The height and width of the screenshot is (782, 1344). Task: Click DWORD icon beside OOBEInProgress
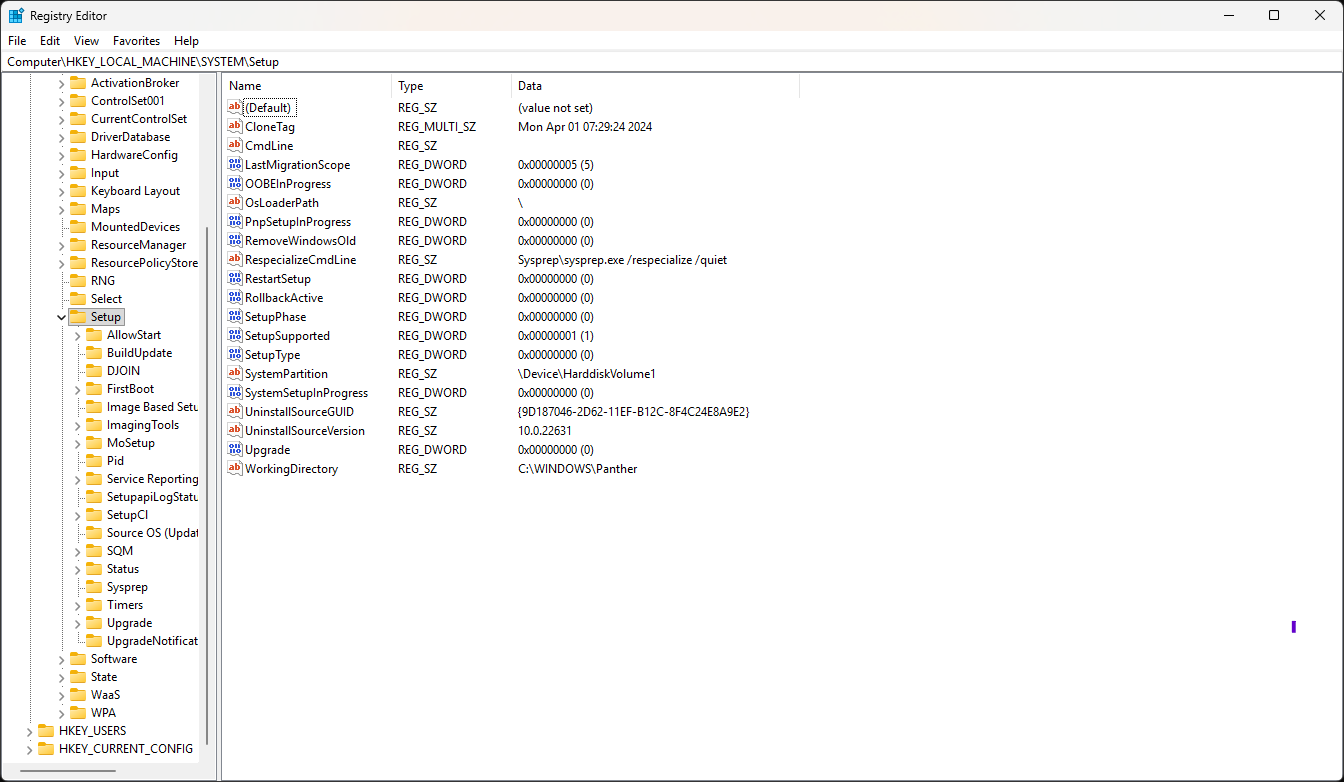click(235, 184)
